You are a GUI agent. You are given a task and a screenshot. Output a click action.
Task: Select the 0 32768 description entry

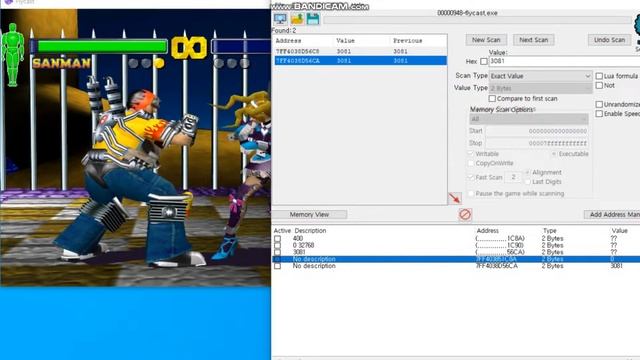[x=303, y=245]
